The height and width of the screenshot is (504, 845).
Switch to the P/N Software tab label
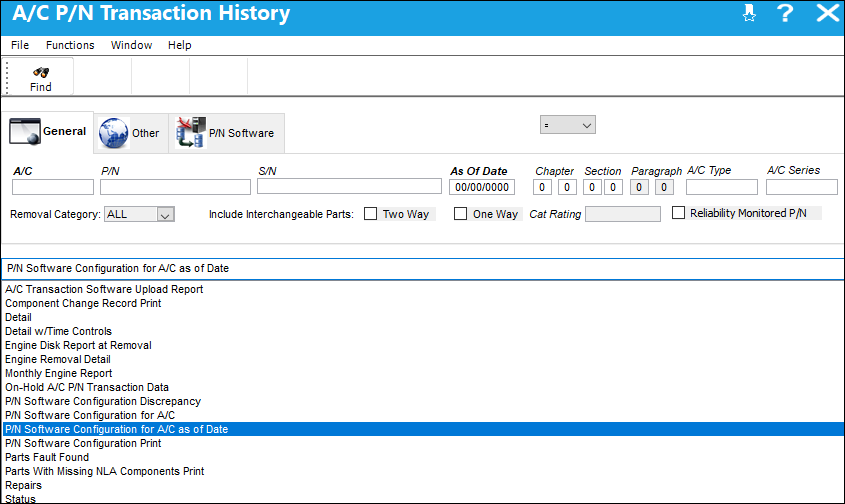241,133
